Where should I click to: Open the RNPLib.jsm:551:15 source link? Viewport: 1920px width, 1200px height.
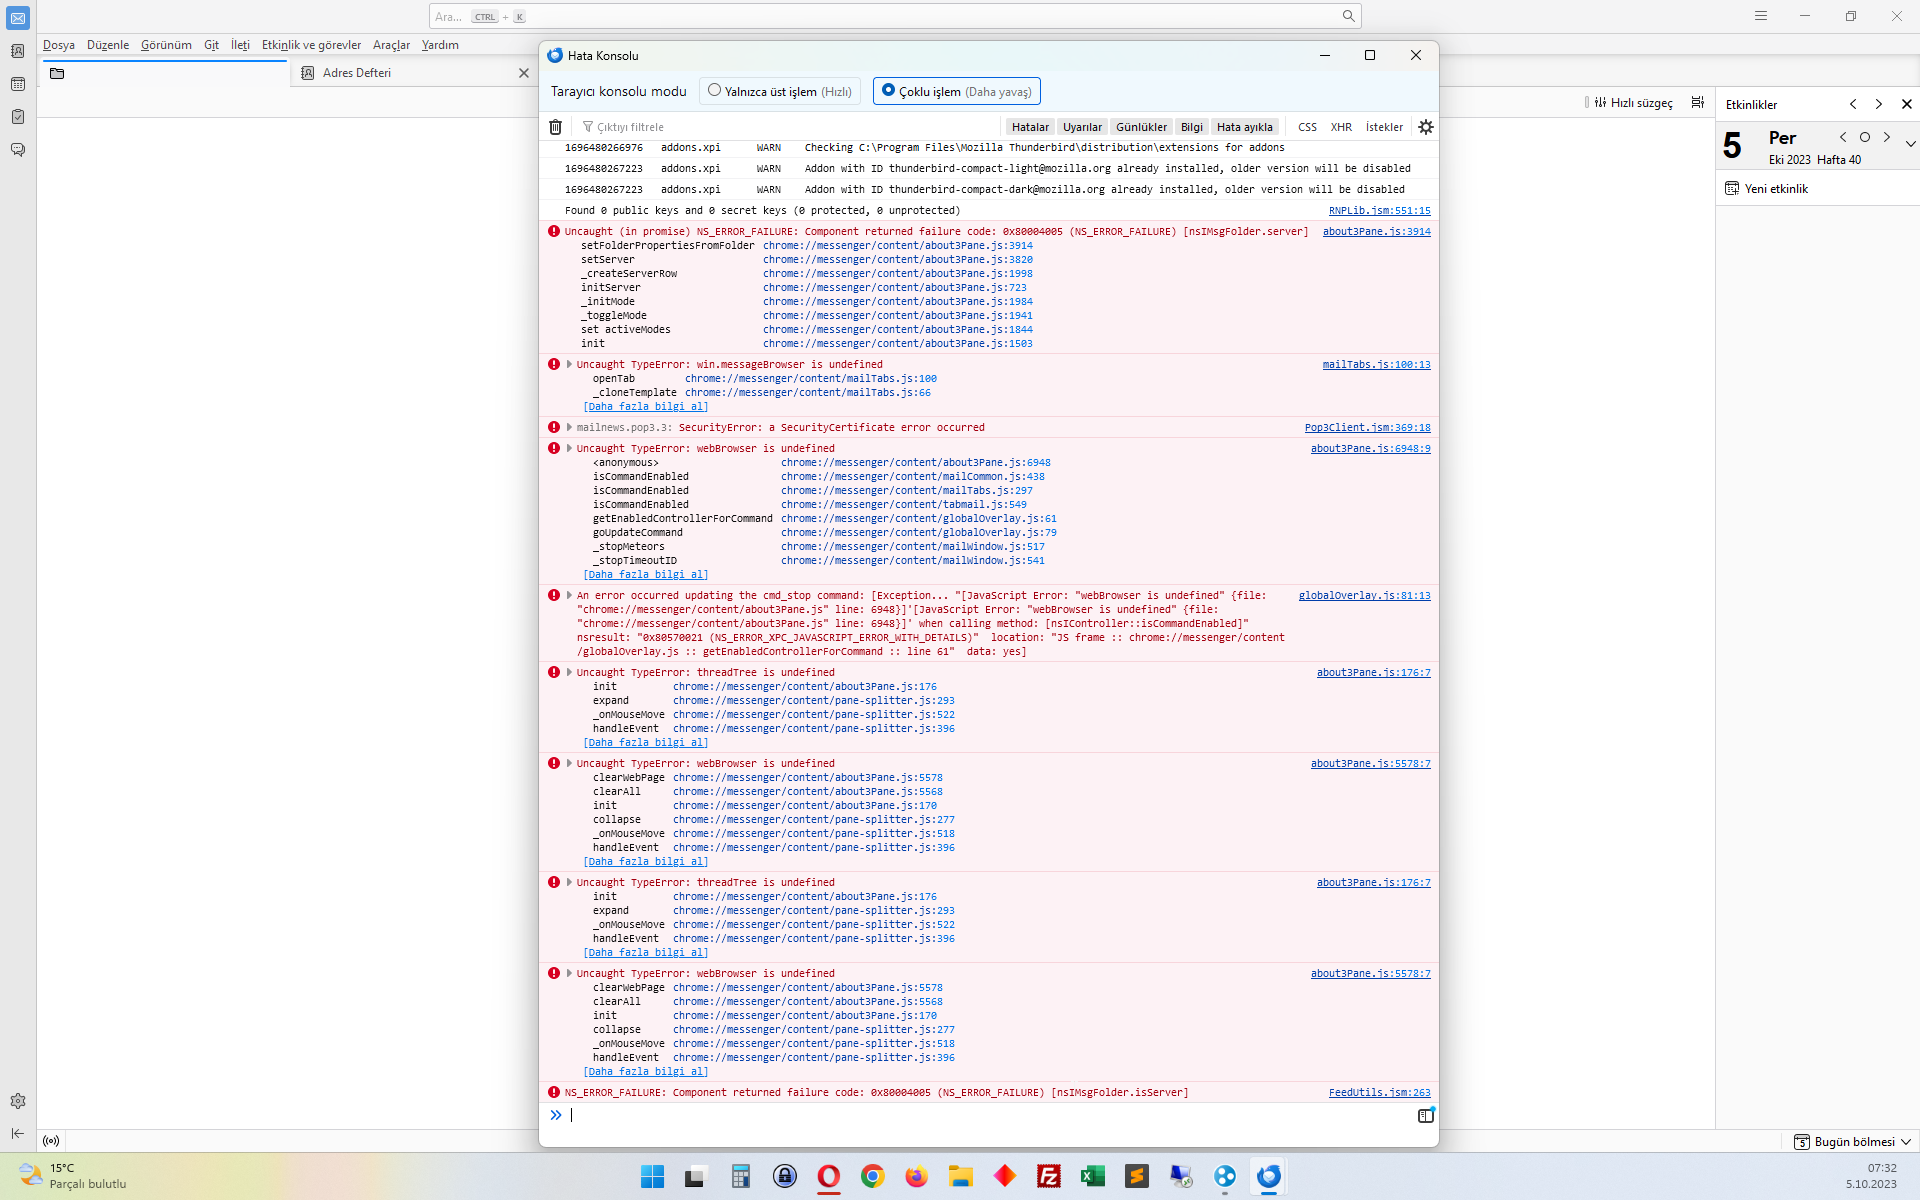click(1379, 211)
